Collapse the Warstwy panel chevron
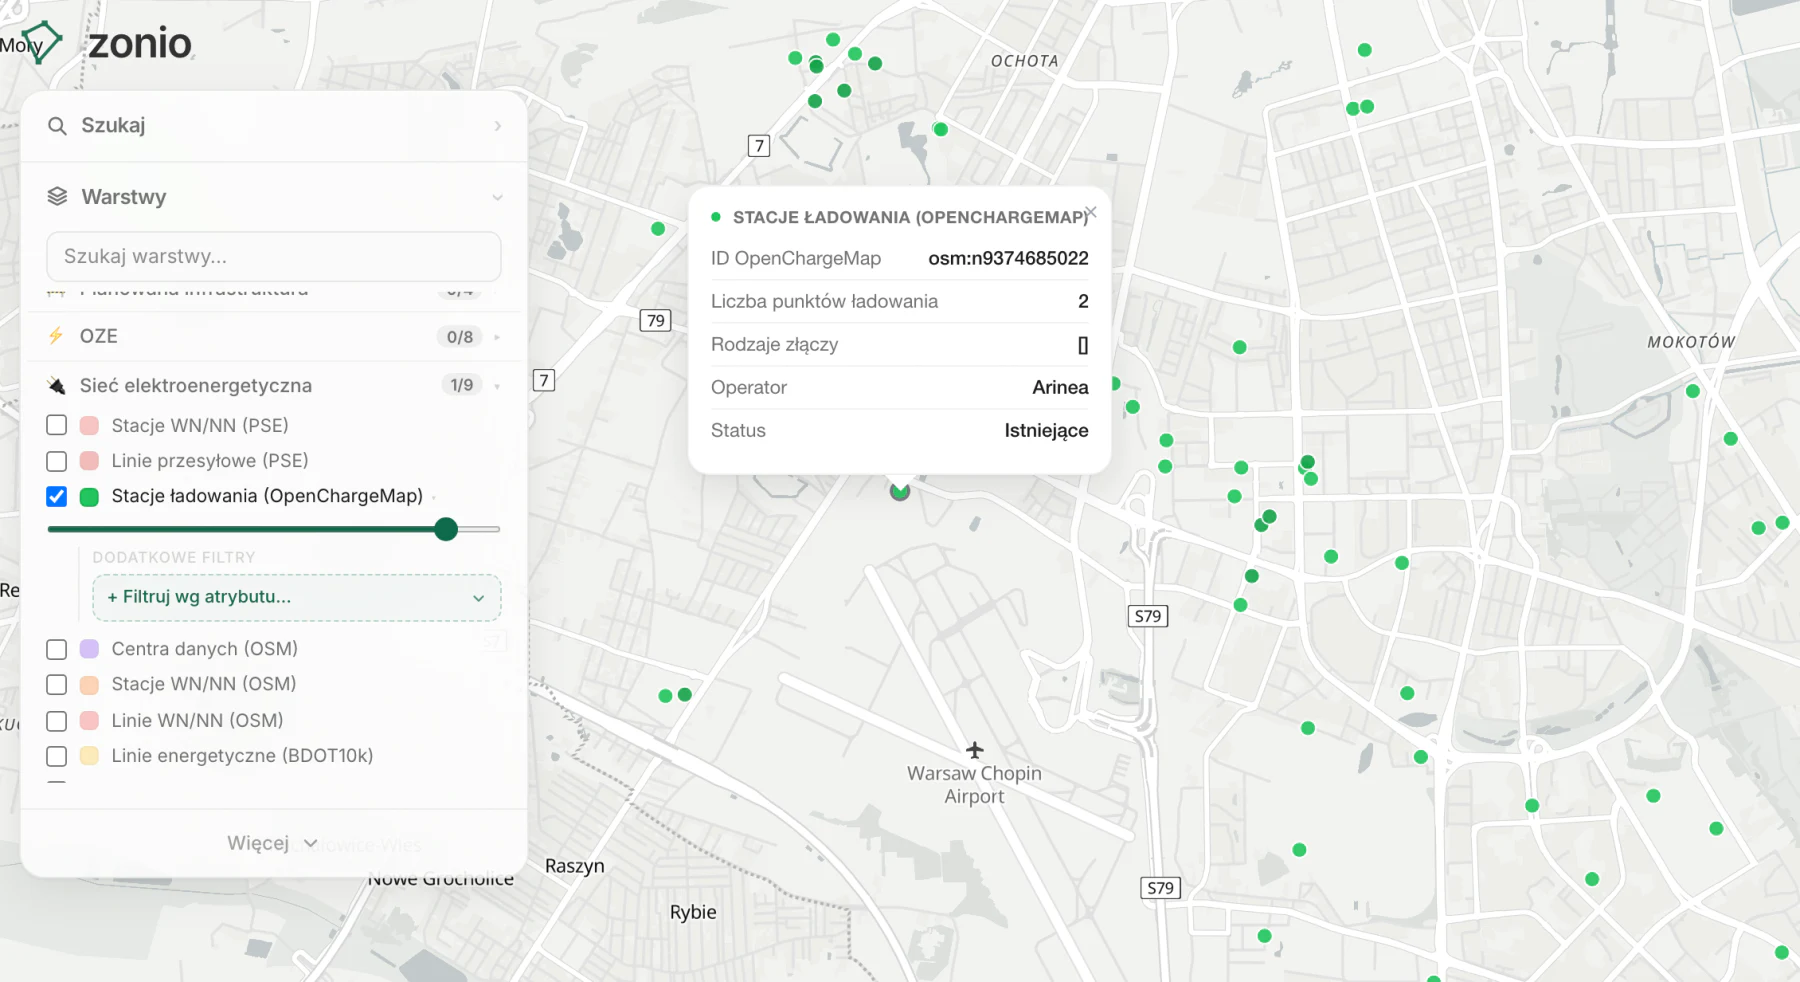Image resolution: width=1800 pixels, height=982 pixels. click(497, 198)
